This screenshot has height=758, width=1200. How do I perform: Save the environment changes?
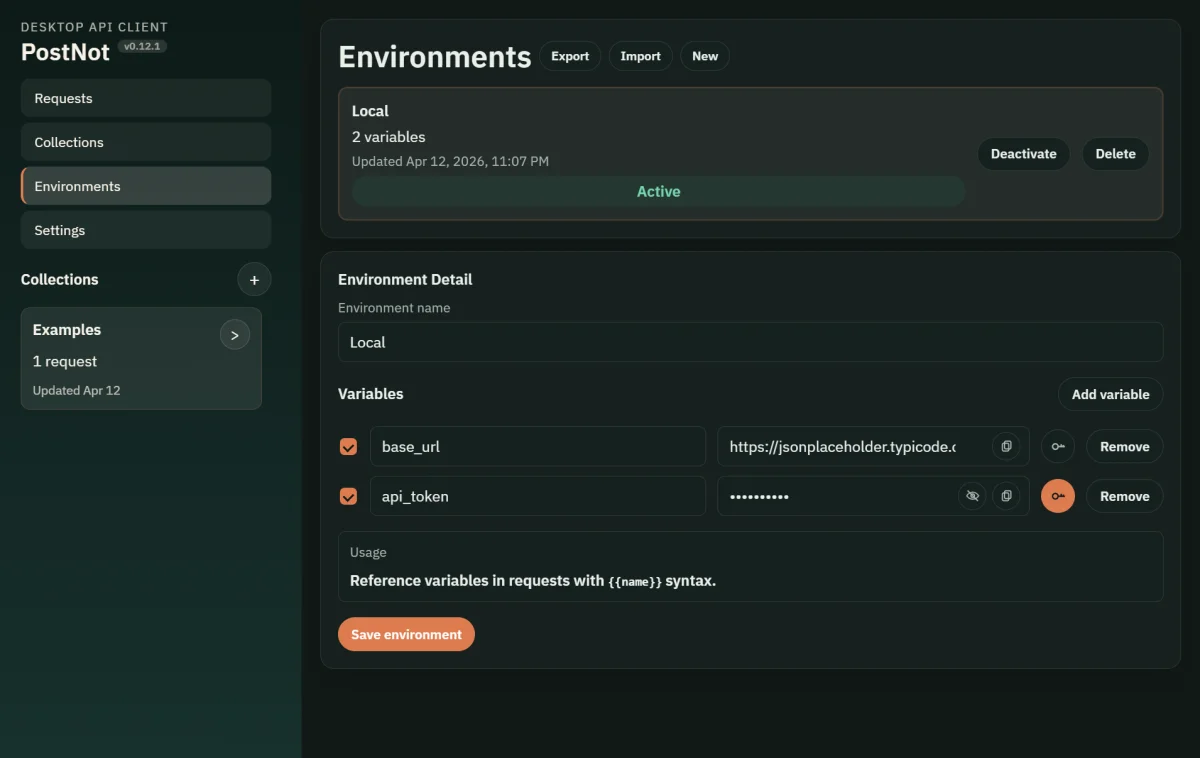point(406,634)
